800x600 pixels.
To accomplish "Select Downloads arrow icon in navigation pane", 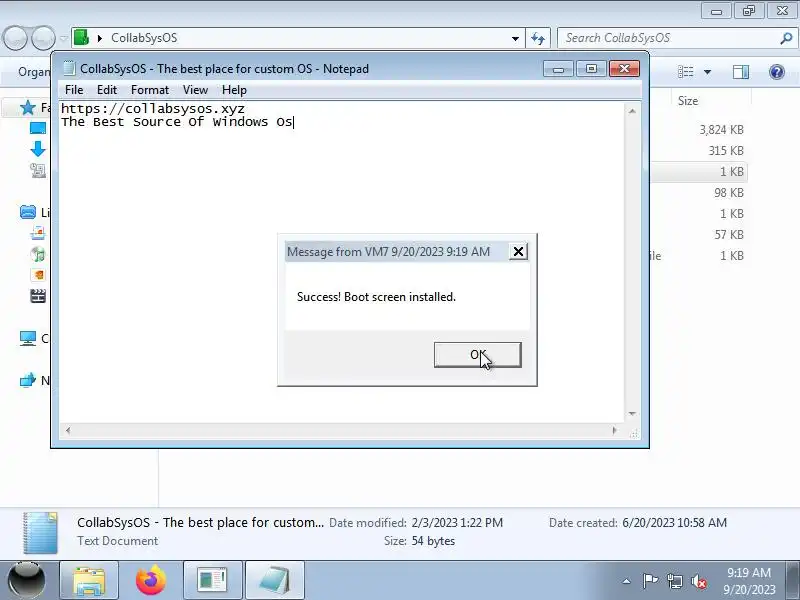I will click(38, 149).
